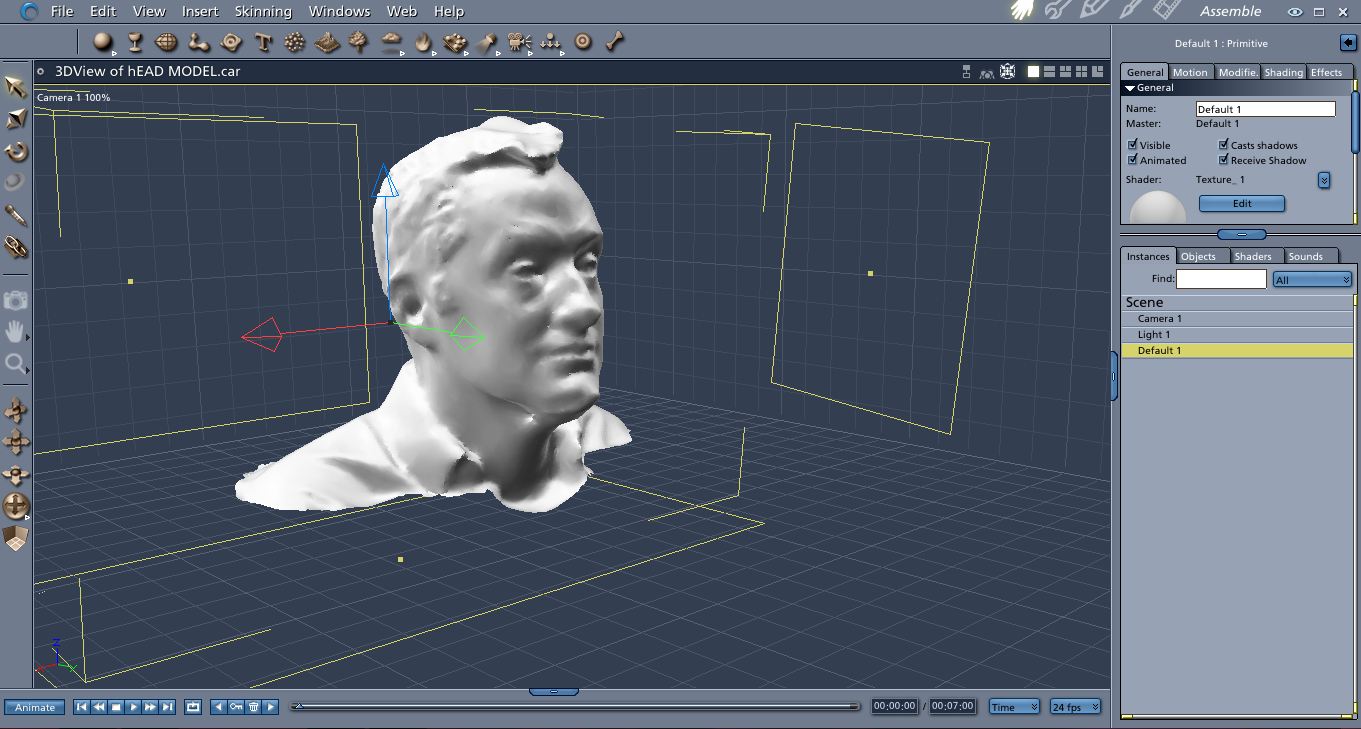Click the divider handle below shader preview
The height and width of the screenshot is (729, 1361).
(1241, 234)
